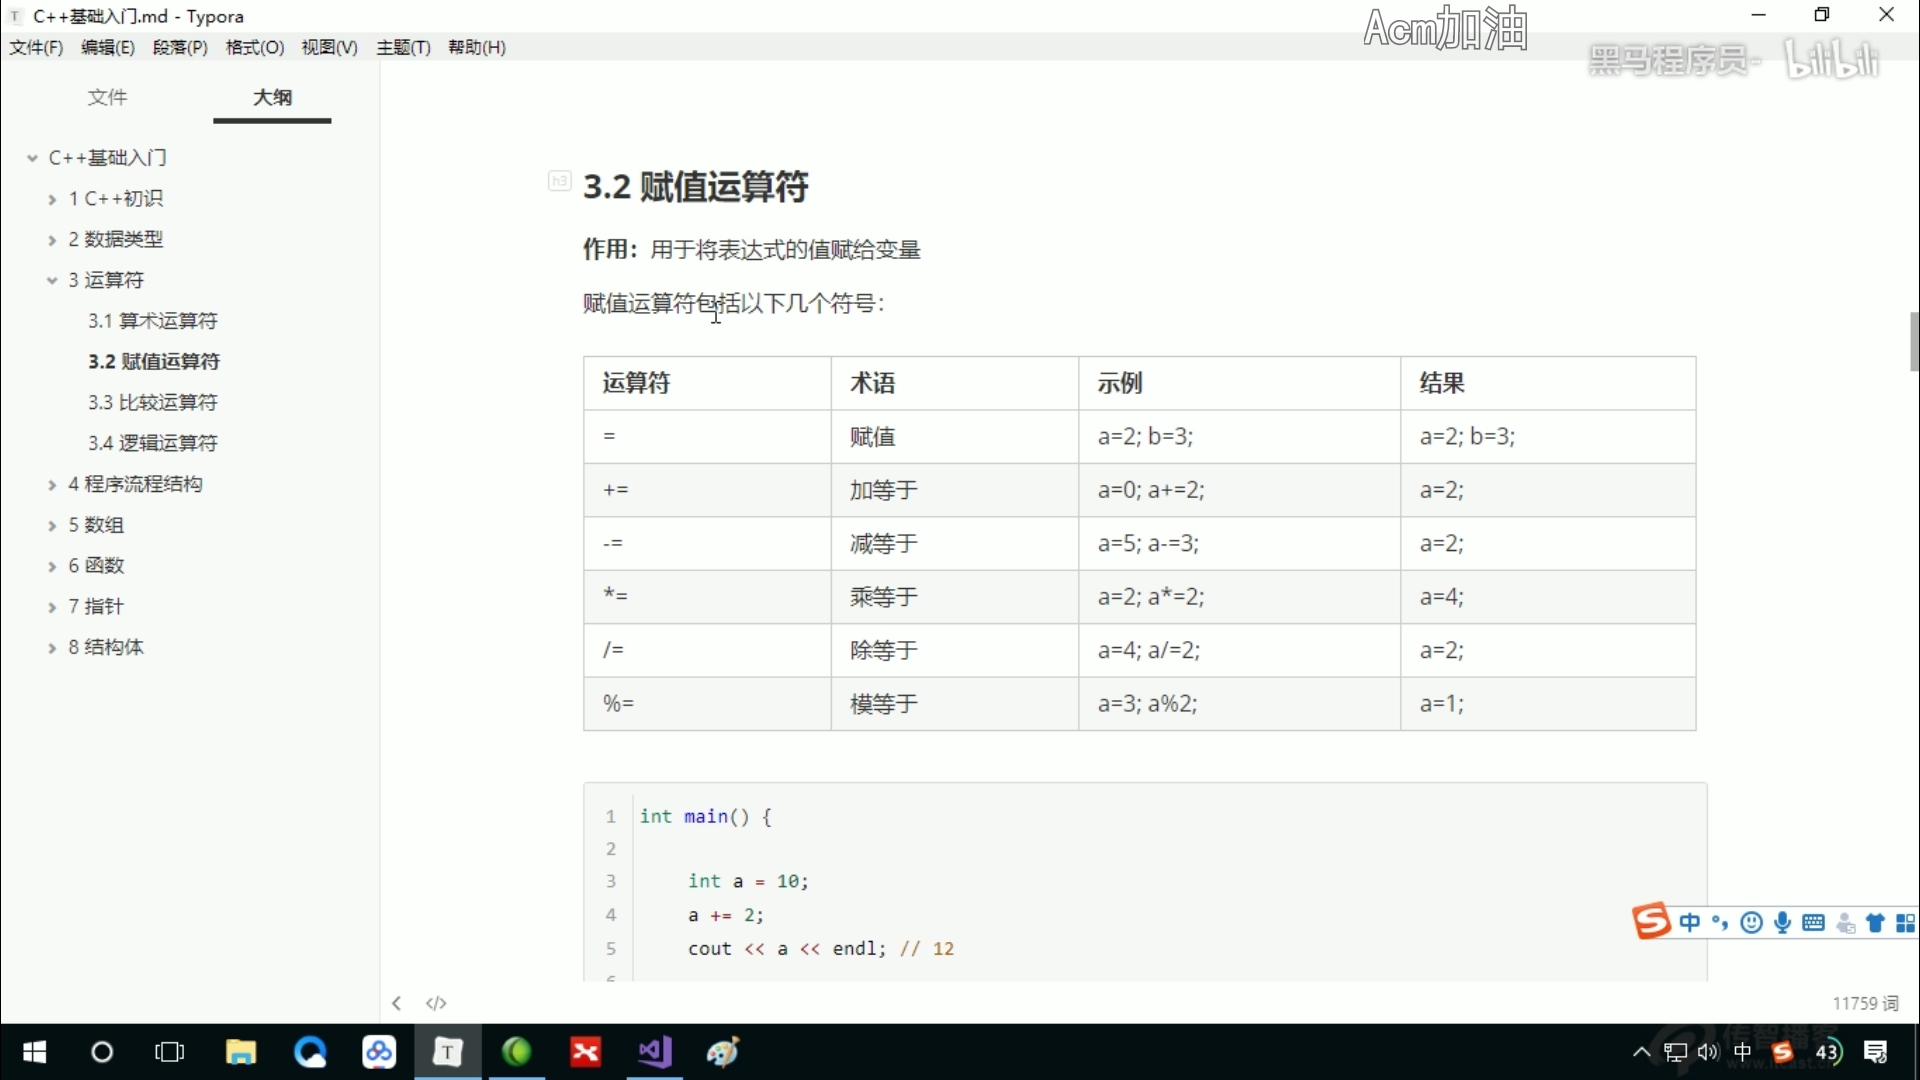Click the vertical scrollbar on right edge
Viewport: 1920px width, 1080px height.
1913,342
